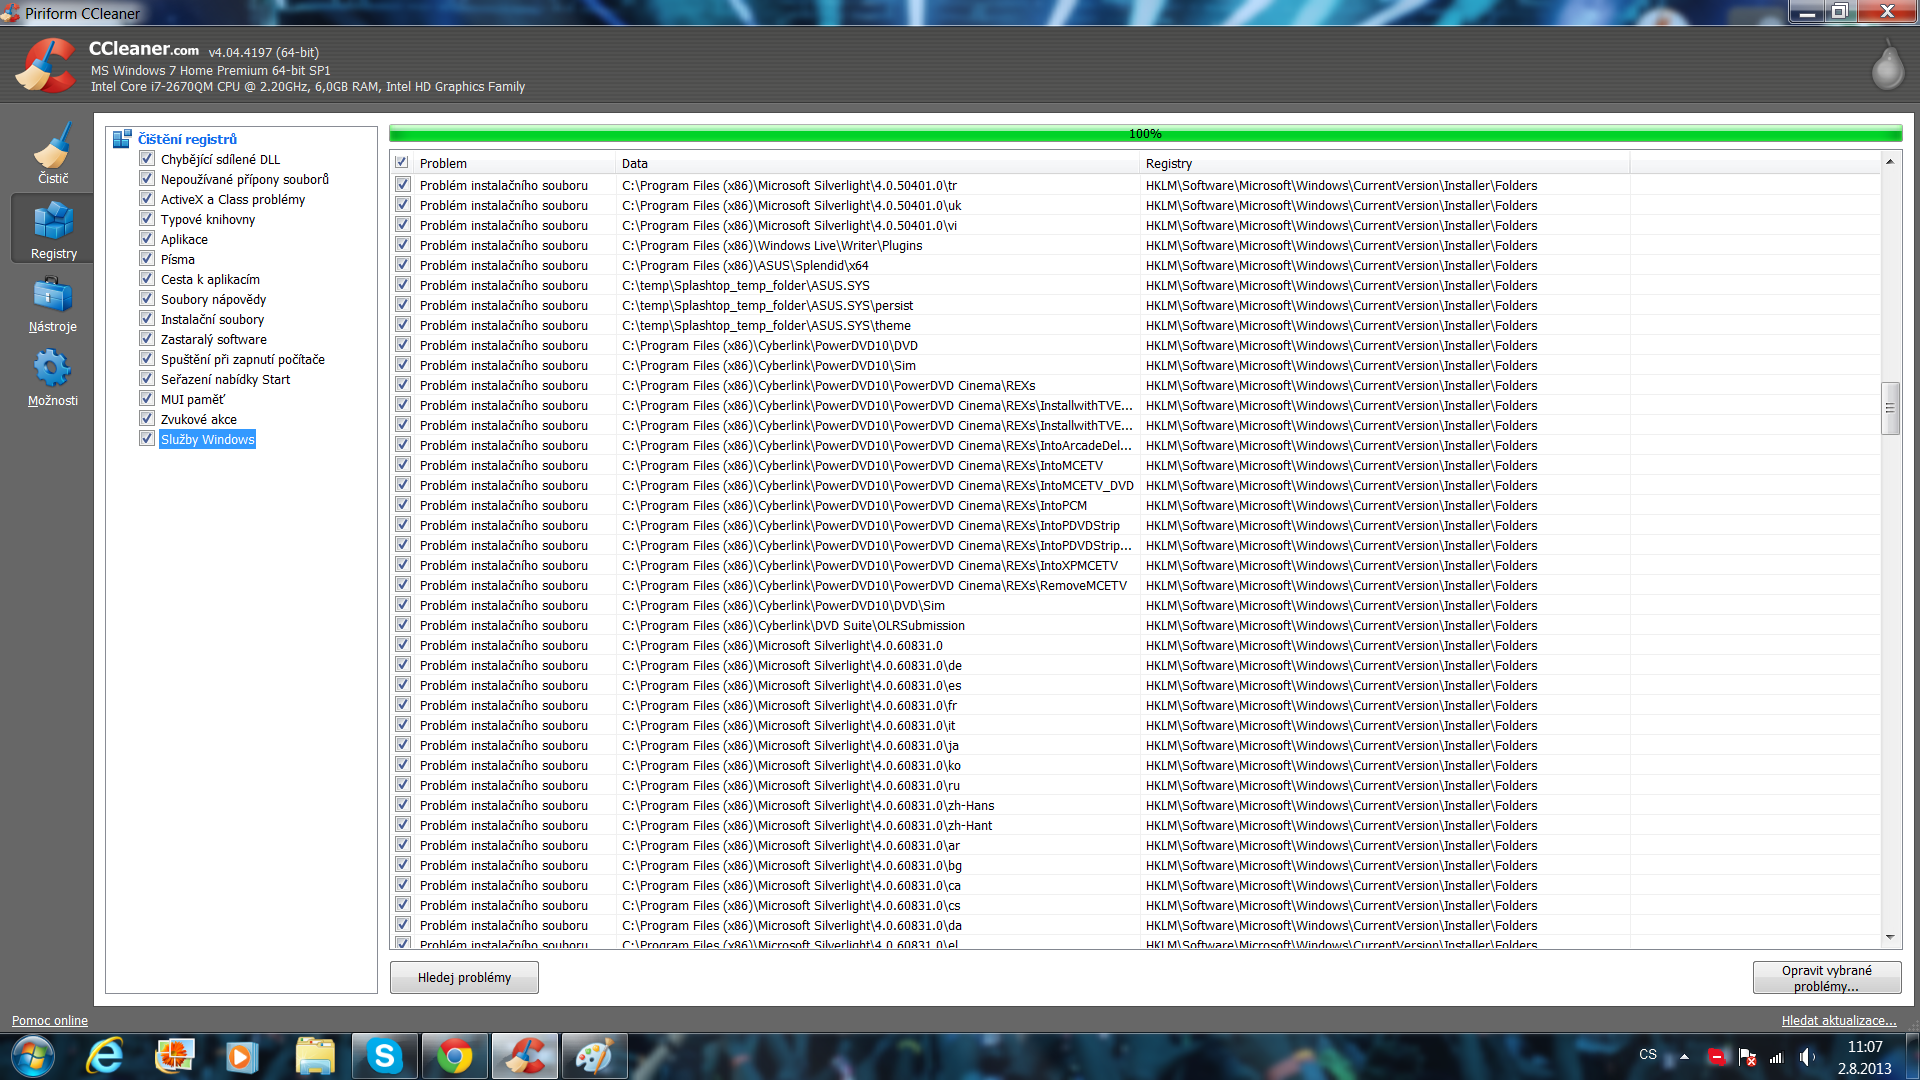Uncheck Zastaralý software option
Screen dimensions: 1920x1080
pyautogui.click(x=147, y=339)
